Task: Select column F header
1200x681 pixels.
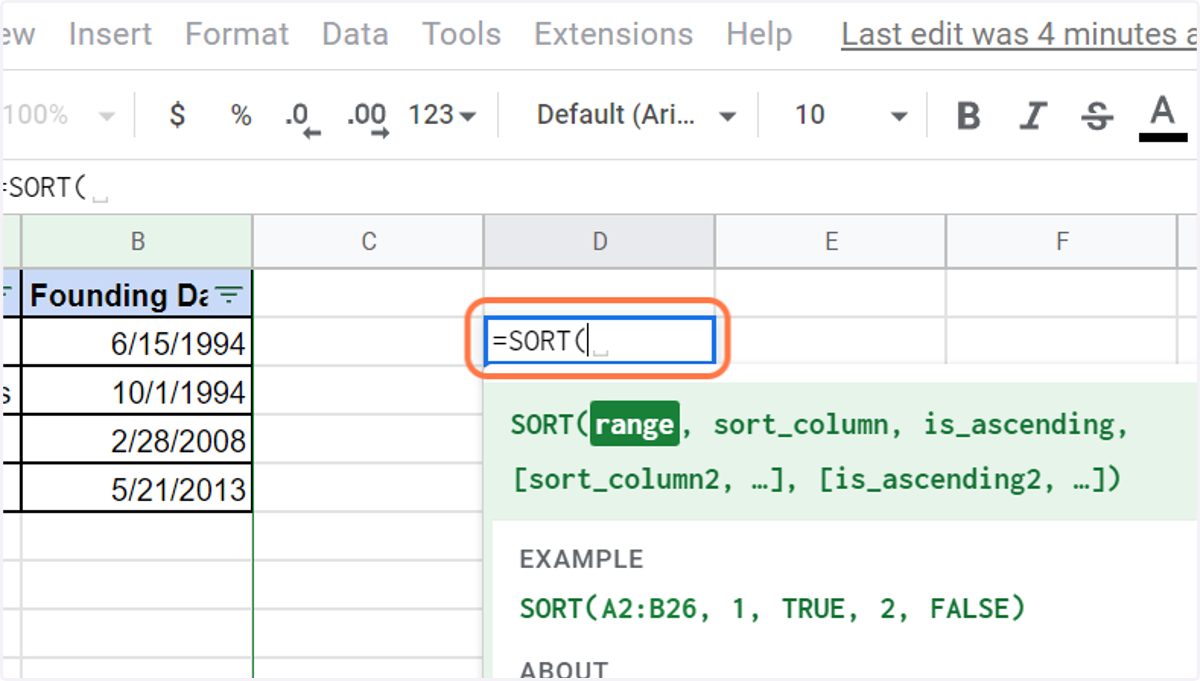Action: click(x=1061, y=241)
